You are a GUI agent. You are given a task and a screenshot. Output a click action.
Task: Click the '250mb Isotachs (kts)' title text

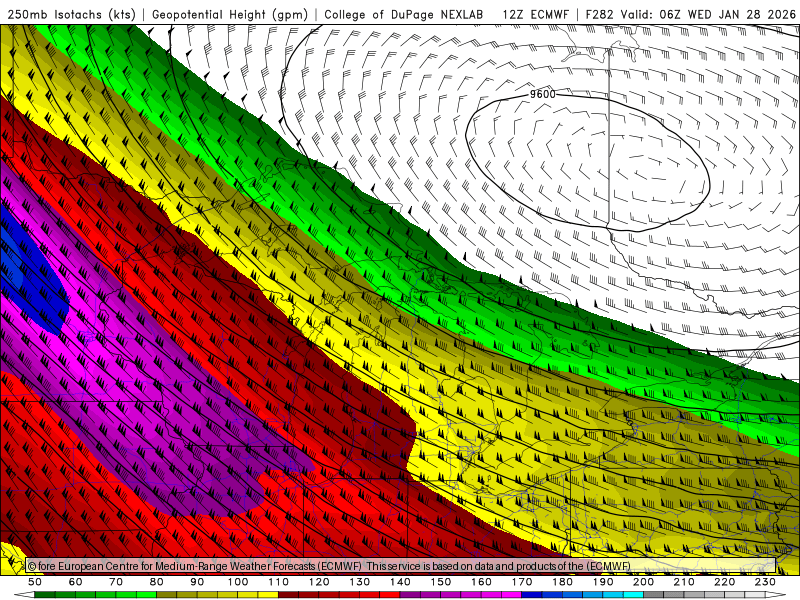(72, 14)
